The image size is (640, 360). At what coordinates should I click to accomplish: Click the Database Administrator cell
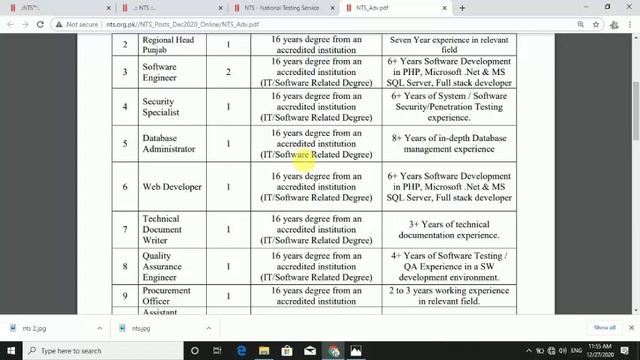tap(172, 143)
